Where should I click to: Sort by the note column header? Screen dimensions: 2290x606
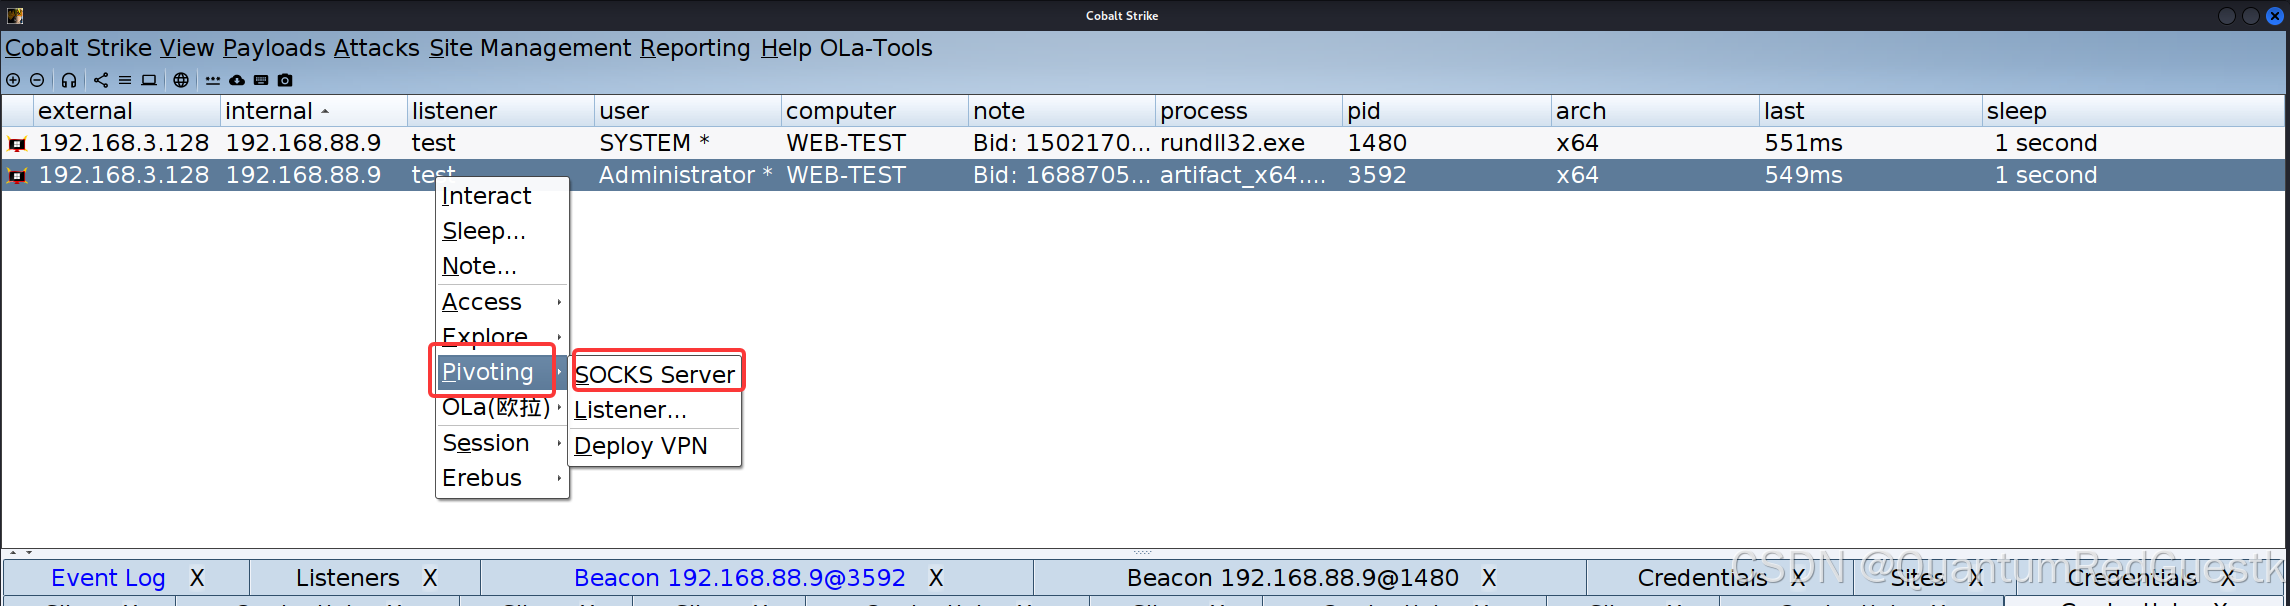click(1061, 111)
